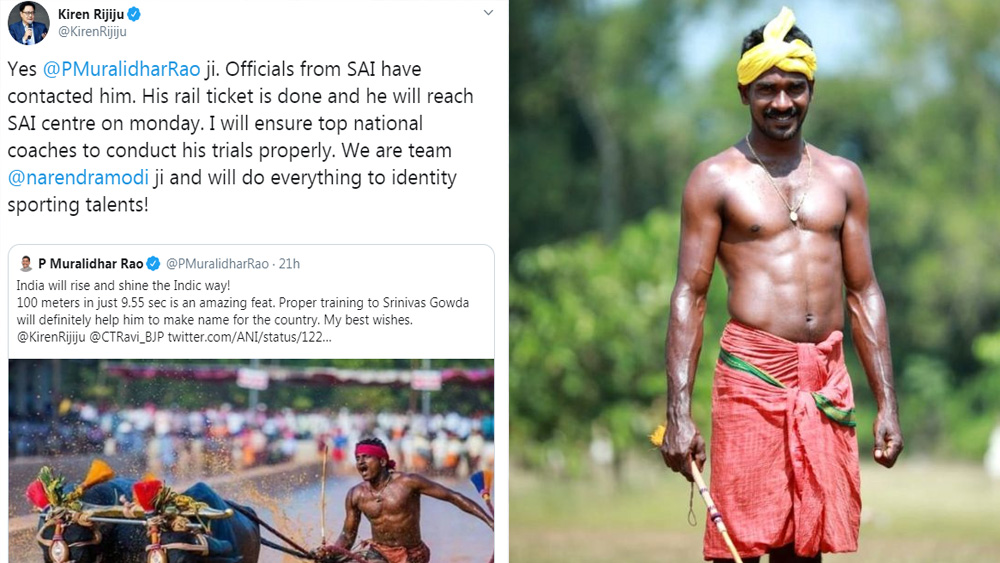Open the quoted tweet text body
1000x563 pixels.
point(242,311)
